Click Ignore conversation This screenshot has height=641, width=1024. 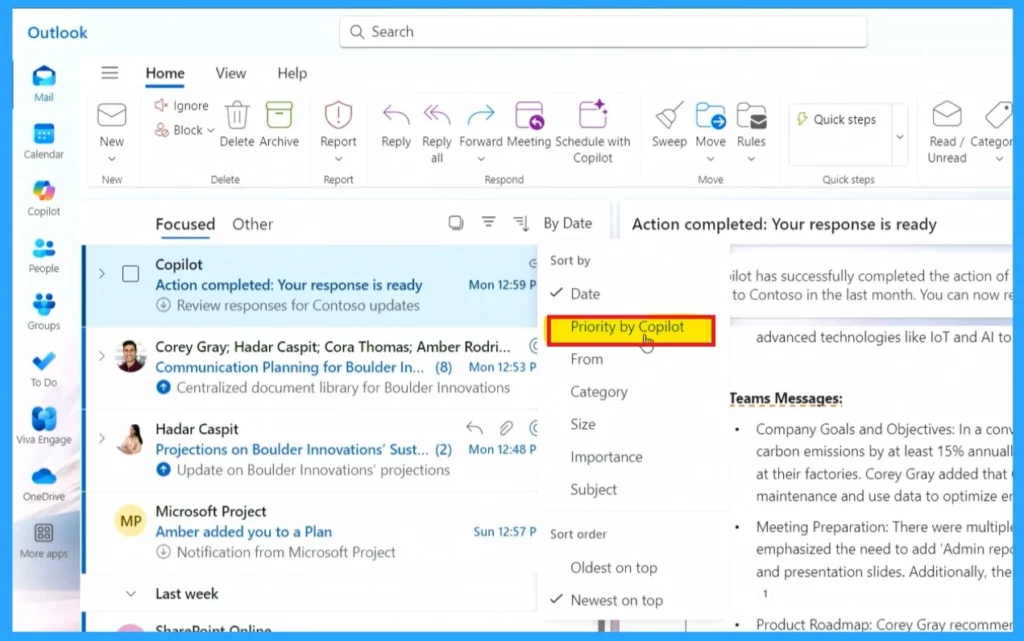coord(182,105)
